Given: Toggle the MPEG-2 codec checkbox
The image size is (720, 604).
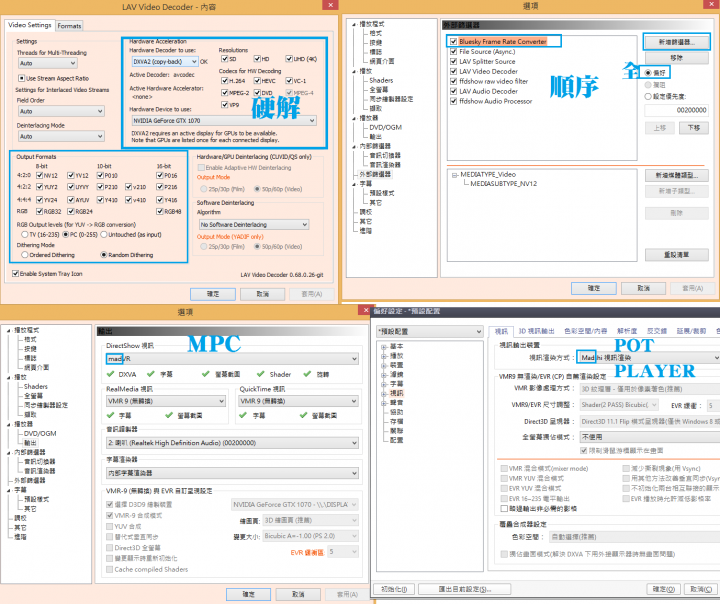Looking at the screenshot, I should [x=225, y=92].
